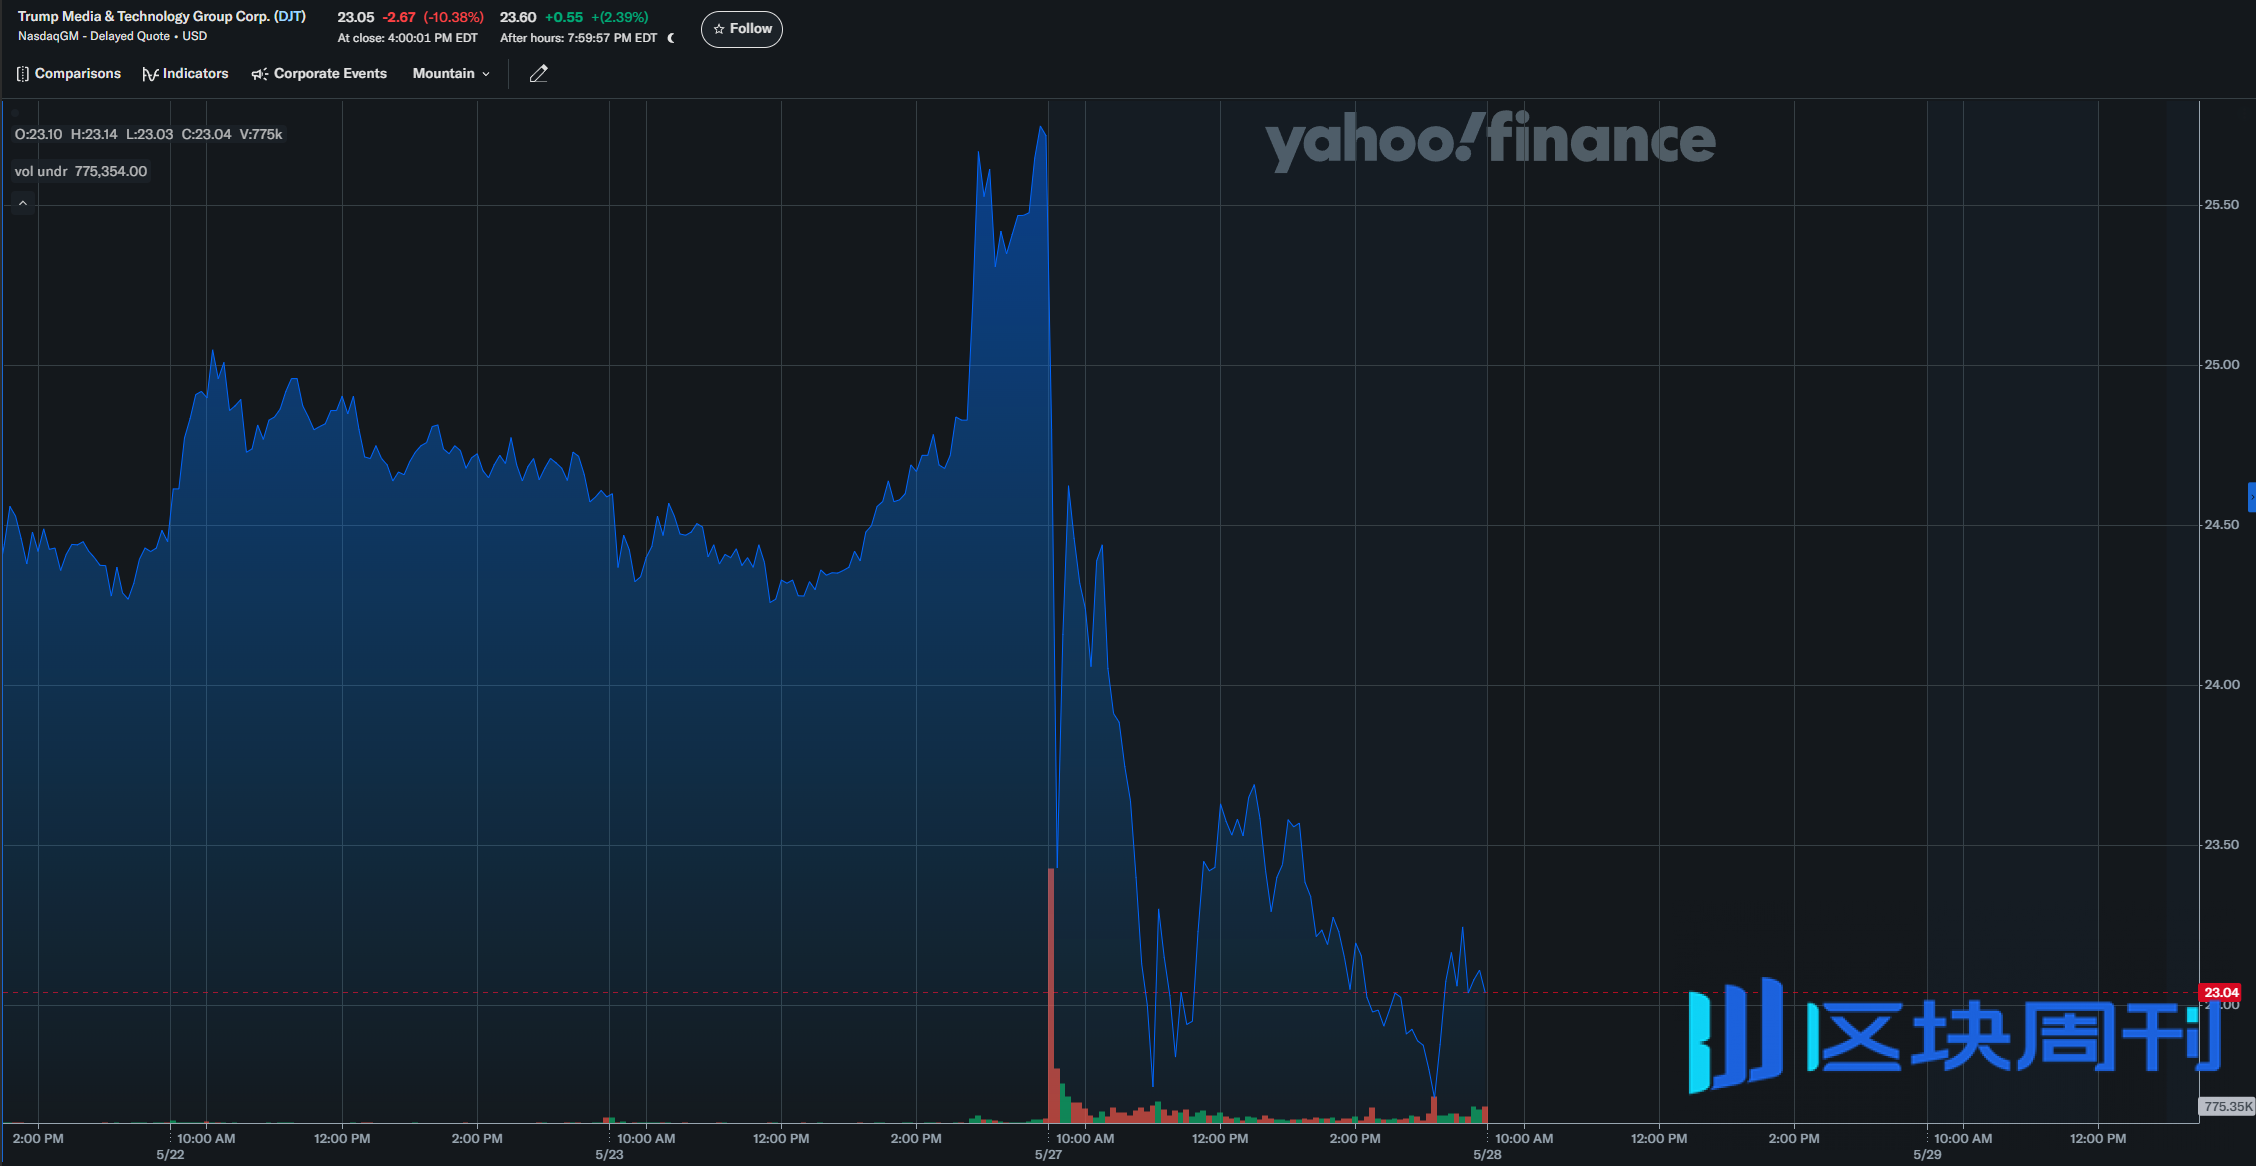Click the after hours price 23.60
The width and height of the screenshot is (2256, 1166).
(518, 17)
